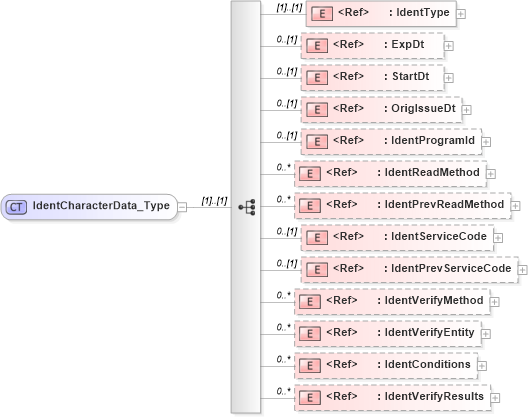Select the ': IdentType' label text
This screenshot has height=417, width=528.
(x=419, y=12)
